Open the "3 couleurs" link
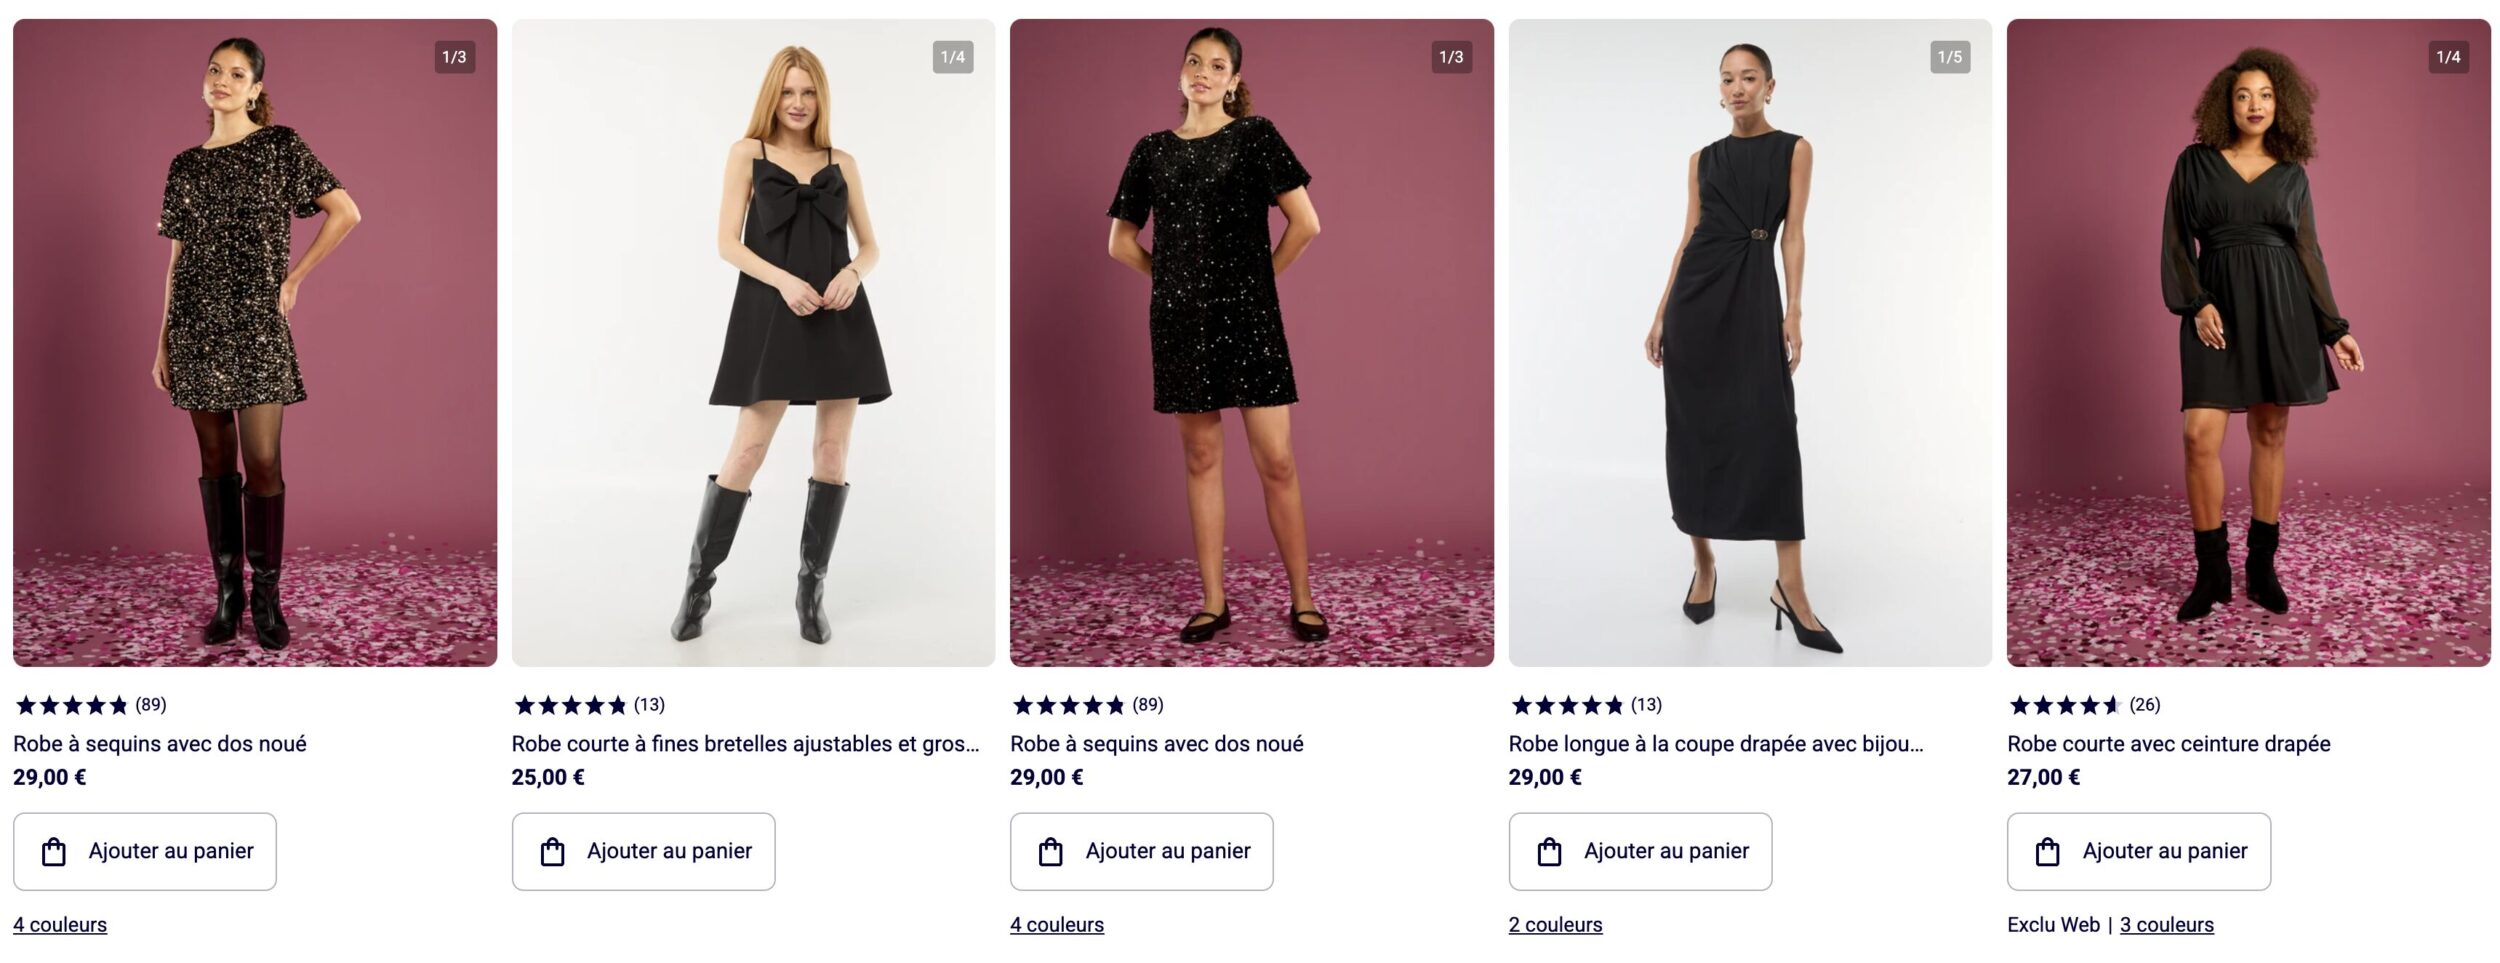This screenshot has width=2500, height=963. pyautogui.click(x=2166, y=925)
